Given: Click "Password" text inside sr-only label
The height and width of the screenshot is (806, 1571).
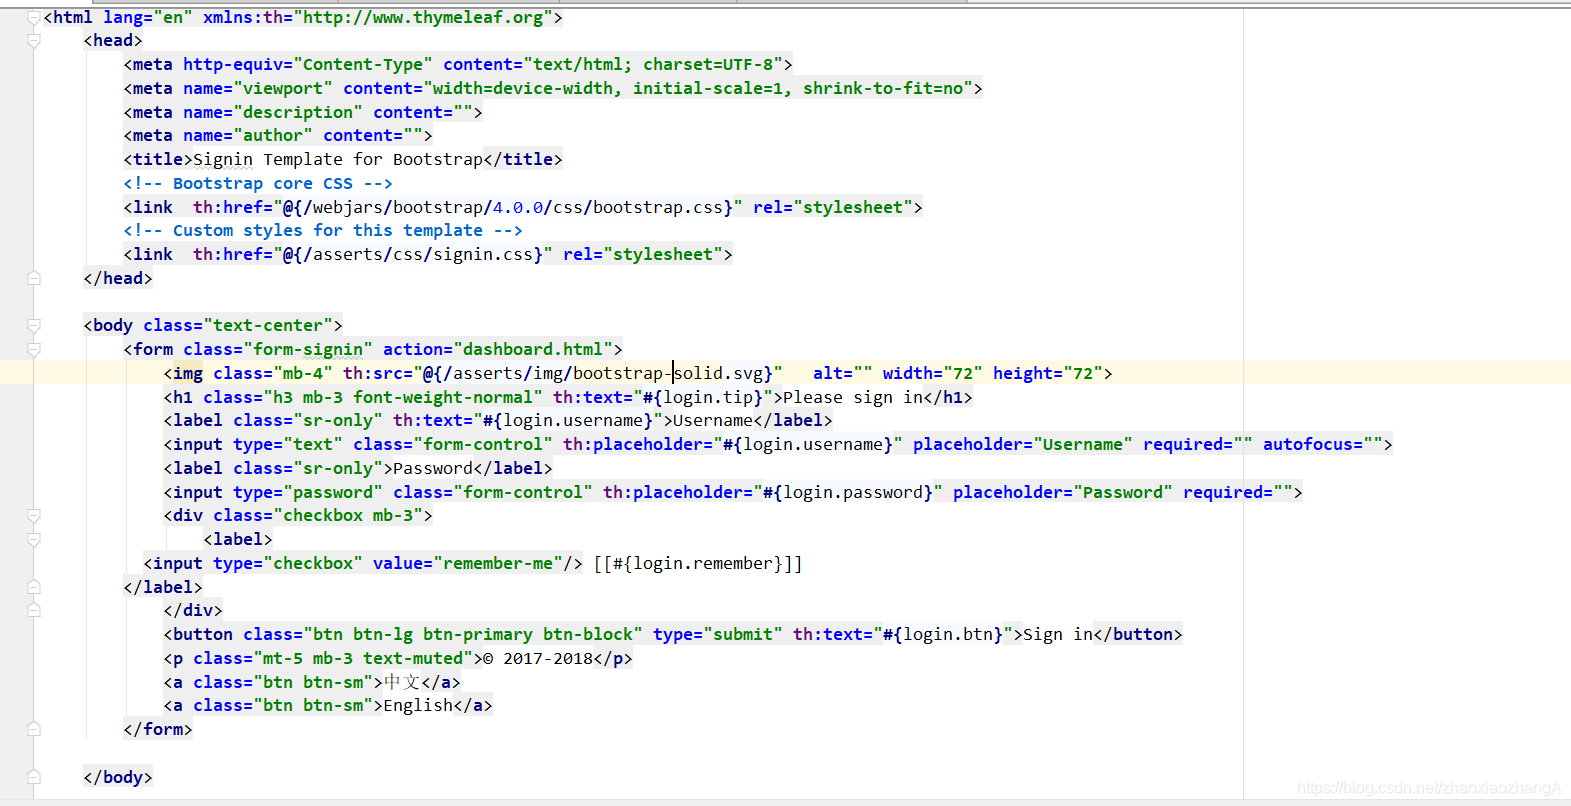Looking at the screenshot, I should [433, 468].
